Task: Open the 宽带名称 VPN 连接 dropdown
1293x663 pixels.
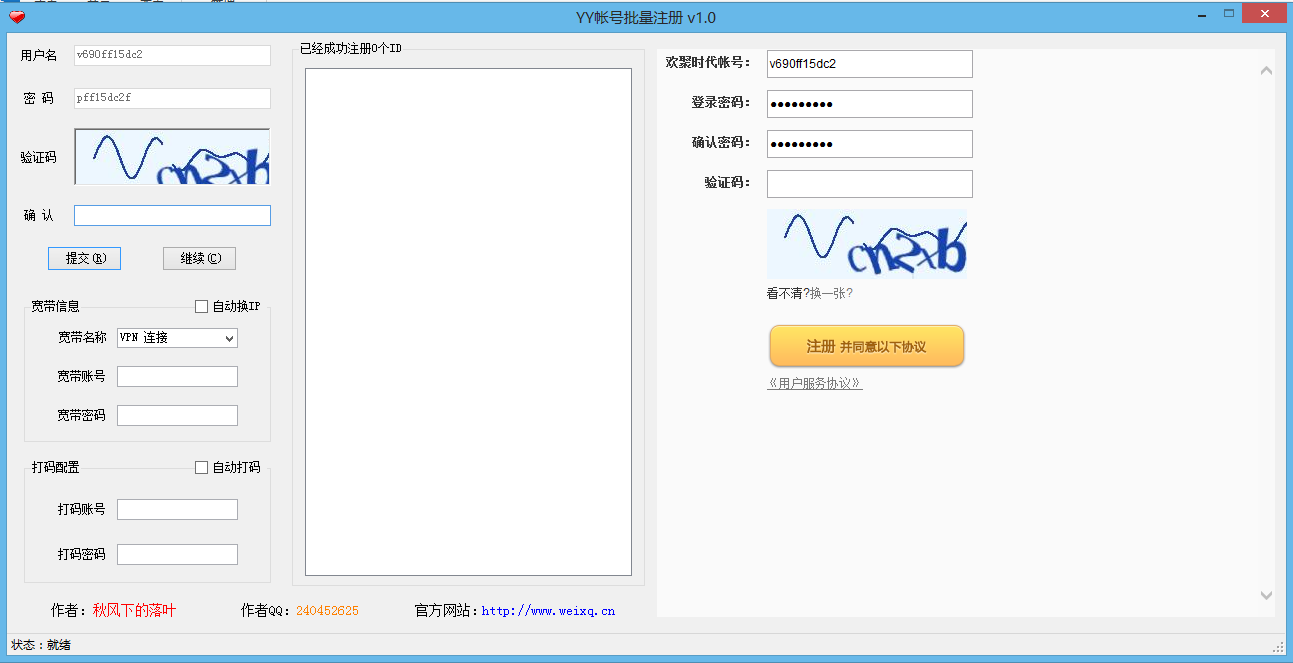Action: click(x=177, y=338)
